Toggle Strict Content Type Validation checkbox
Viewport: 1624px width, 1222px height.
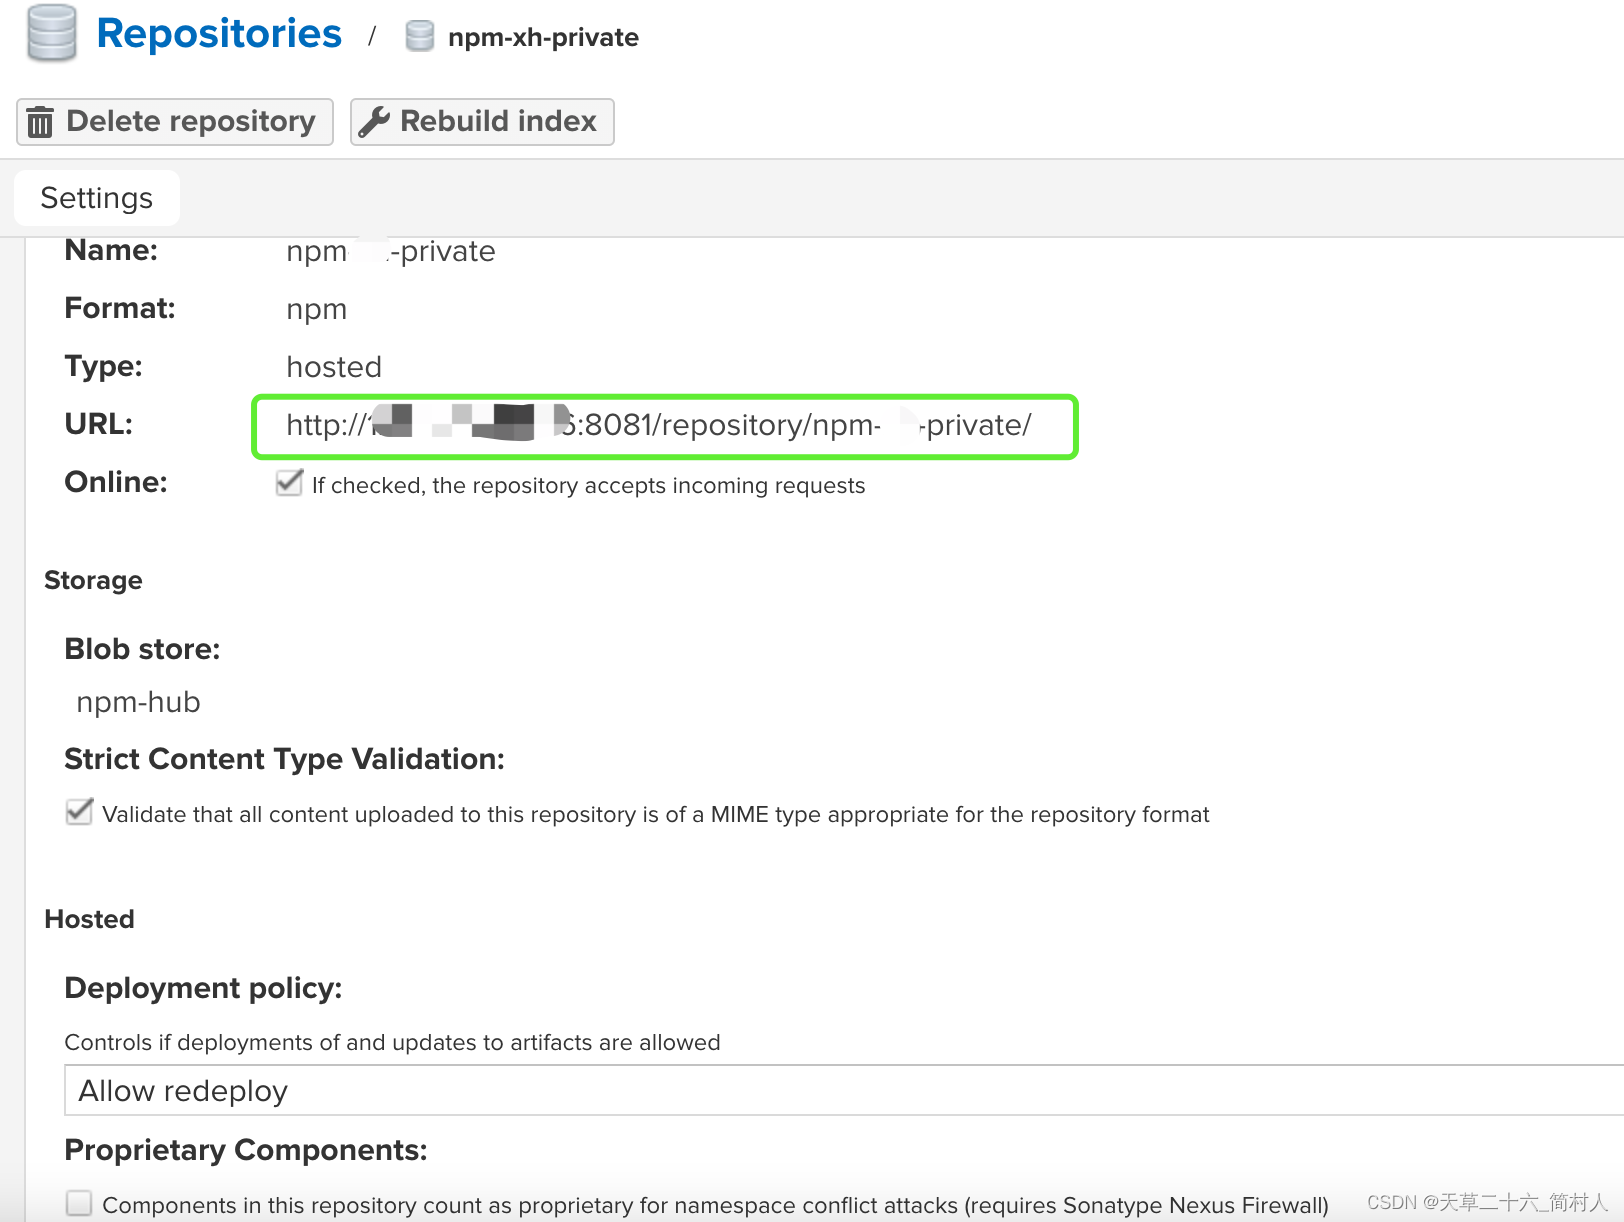[x=79, y=812]
